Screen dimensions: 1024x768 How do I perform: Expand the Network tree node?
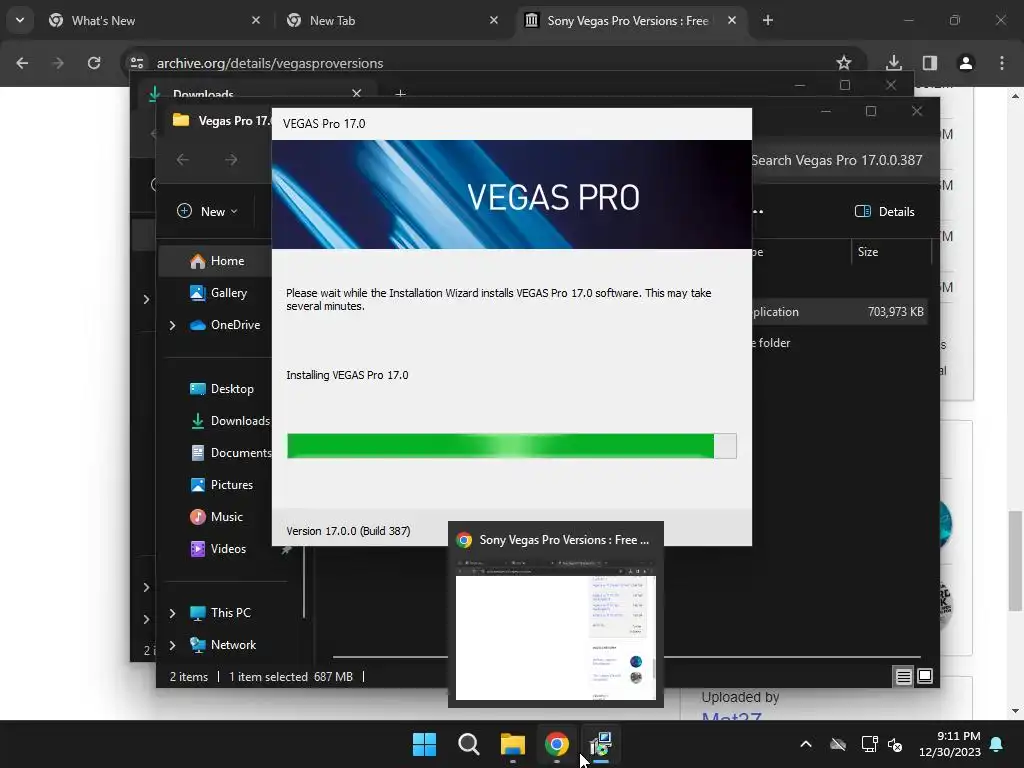coord(172,645)
